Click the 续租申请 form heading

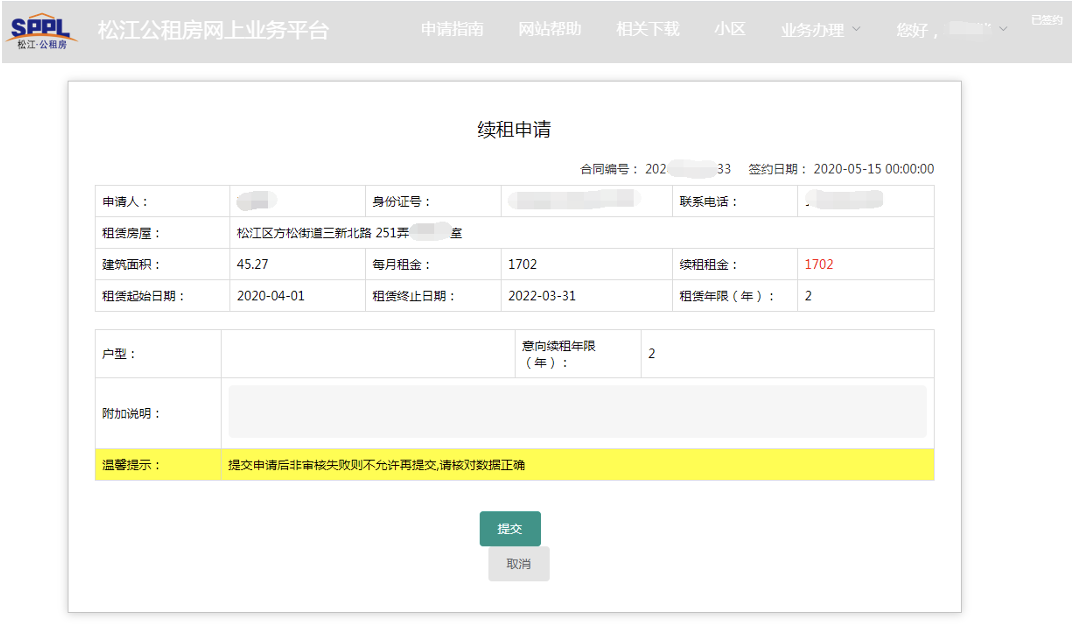pyautogui.click(x=514, y=130)
